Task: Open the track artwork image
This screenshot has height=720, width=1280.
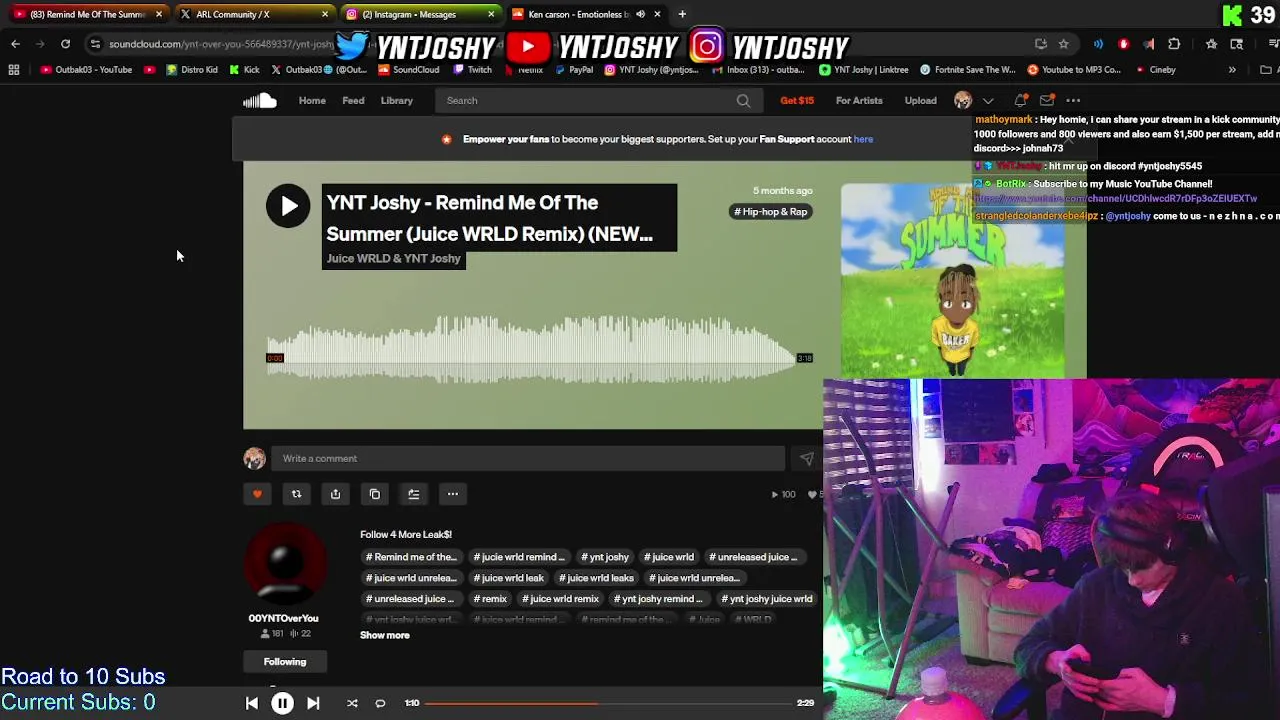Action: click(953, 280)
